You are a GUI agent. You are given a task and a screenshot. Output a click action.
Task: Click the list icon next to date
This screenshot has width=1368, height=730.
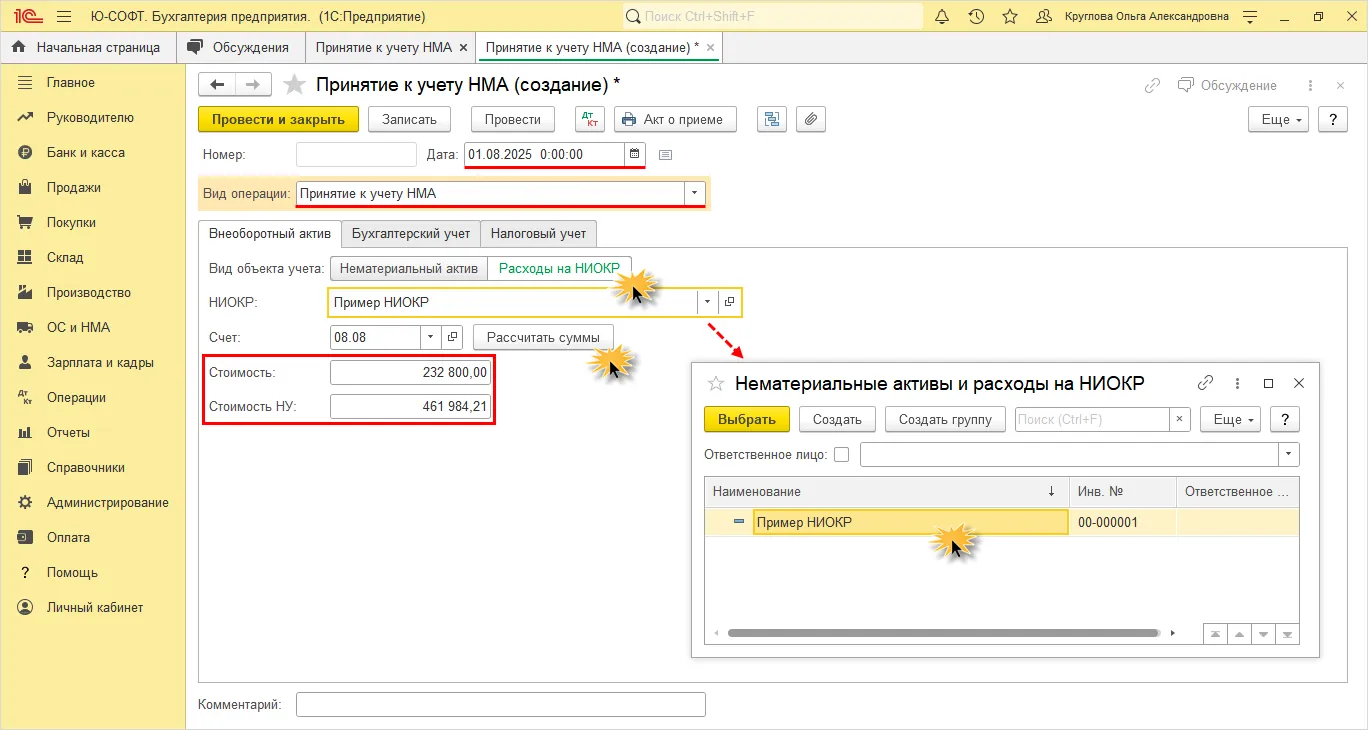666,154
